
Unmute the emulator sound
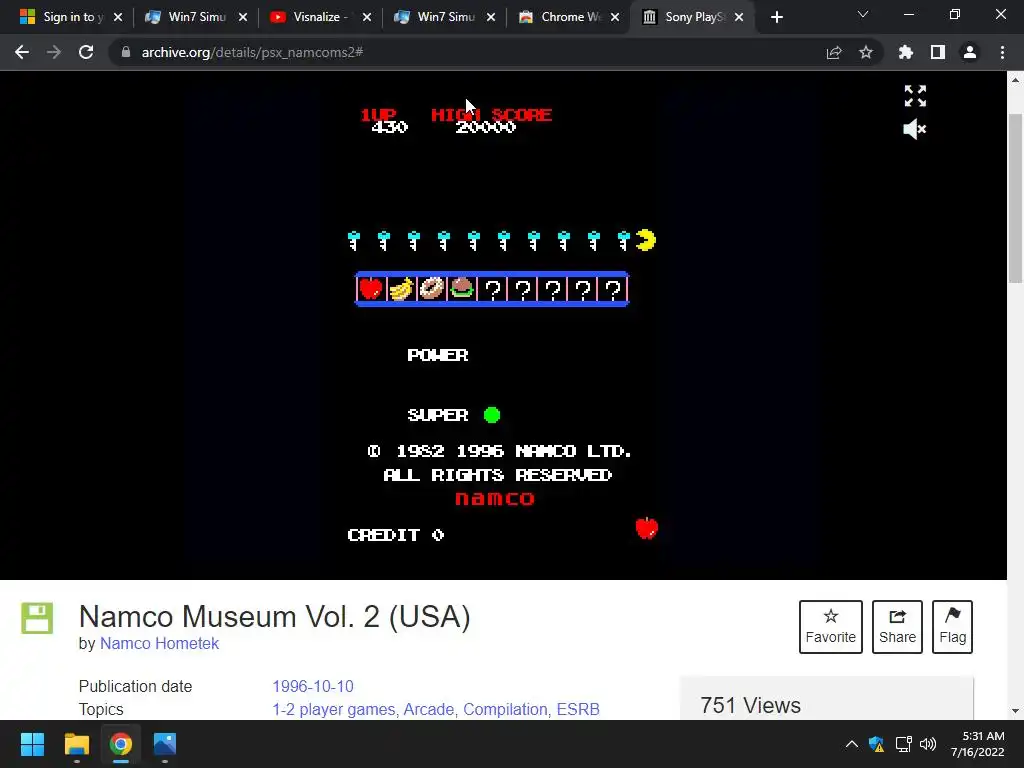pyautogui.click(x=914, y=129)
